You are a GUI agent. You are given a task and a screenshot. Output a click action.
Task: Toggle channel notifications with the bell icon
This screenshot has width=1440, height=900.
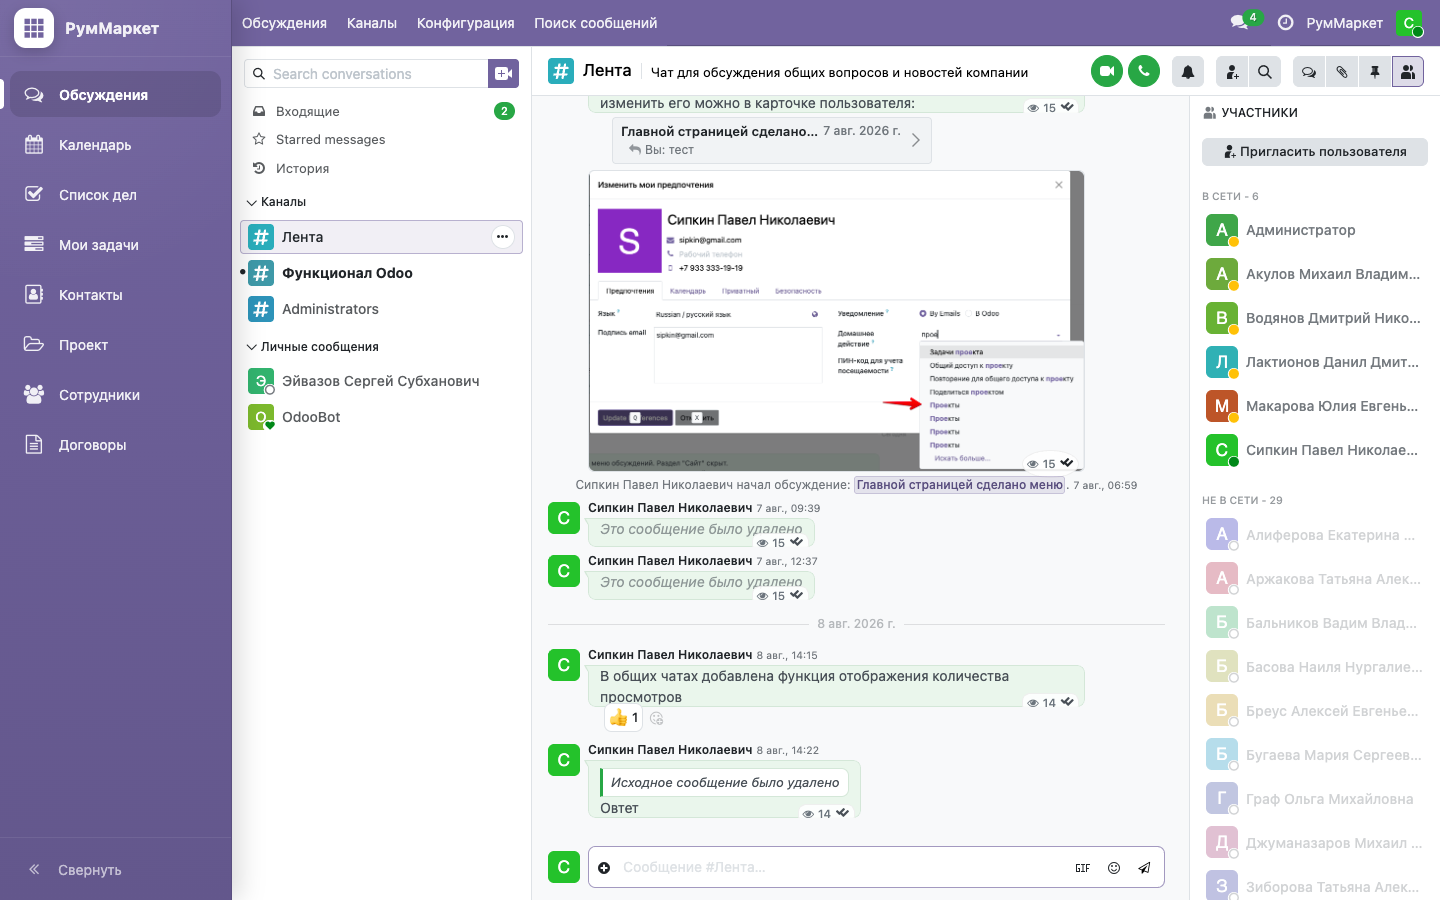pos(1188,72)
